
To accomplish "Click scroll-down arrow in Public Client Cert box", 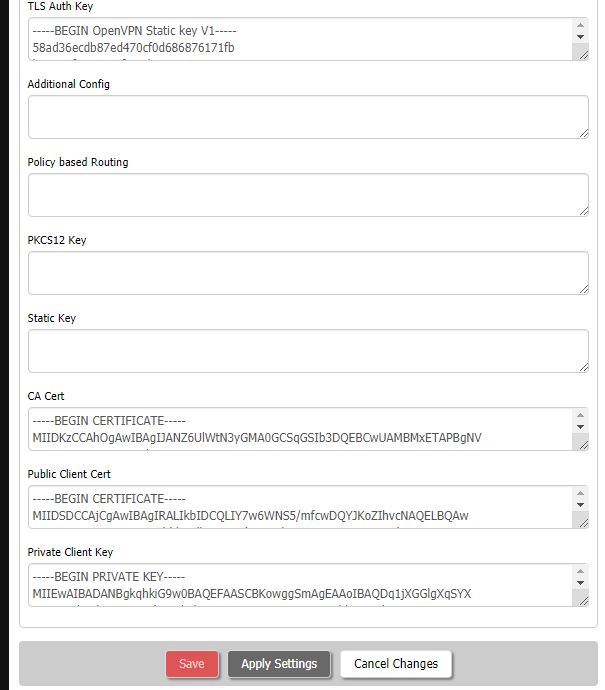I will (580, 505).
